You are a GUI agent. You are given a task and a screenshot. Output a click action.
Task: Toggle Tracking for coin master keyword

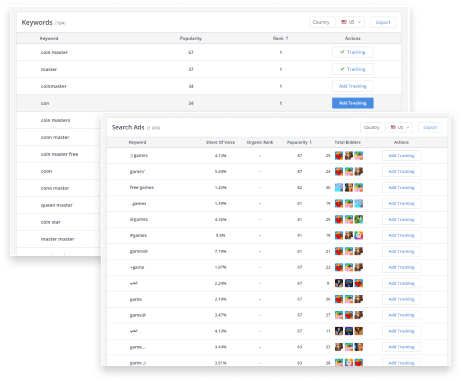point(353,52)
